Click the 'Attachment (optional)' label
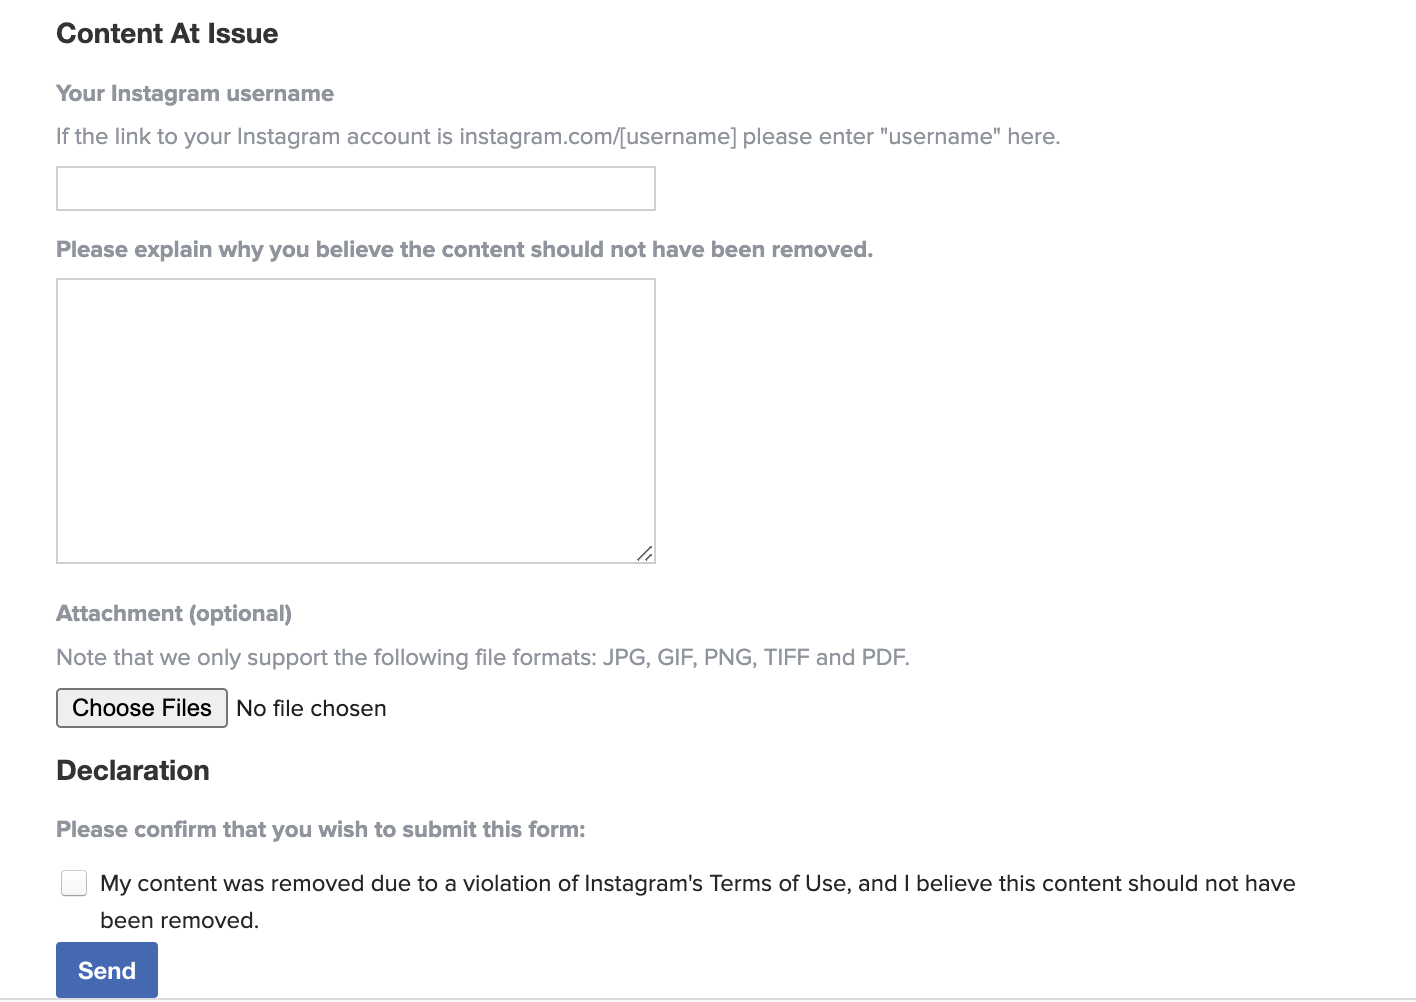 click(x=174, y=613)
